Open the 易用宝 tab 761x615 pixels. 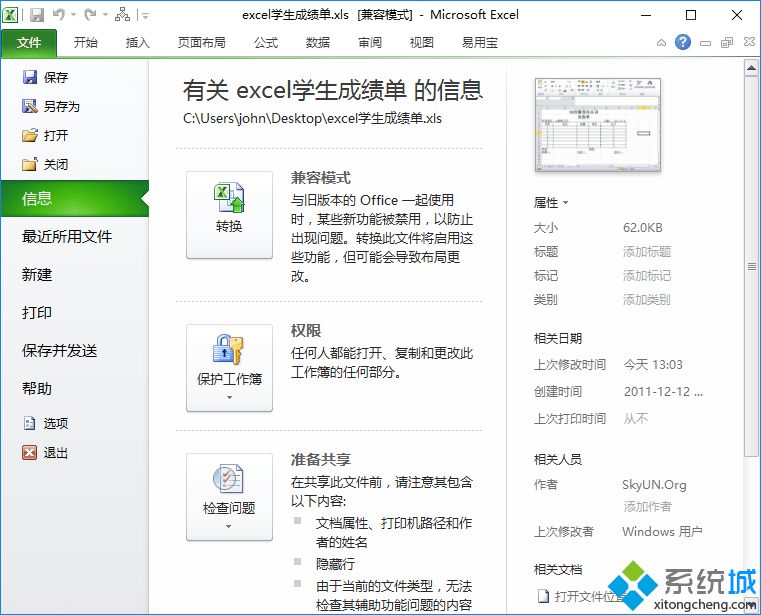coord(480,43)
